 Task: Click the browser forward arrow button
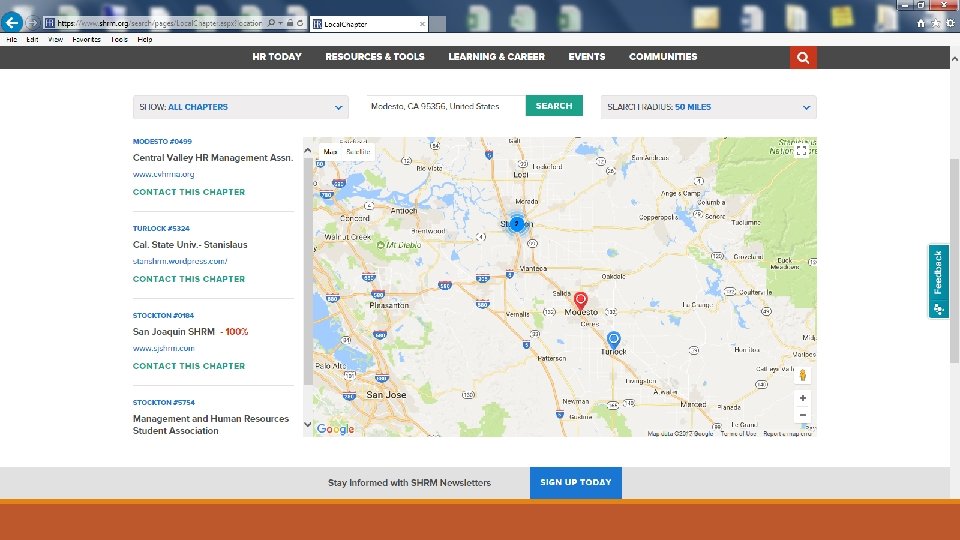32,23
